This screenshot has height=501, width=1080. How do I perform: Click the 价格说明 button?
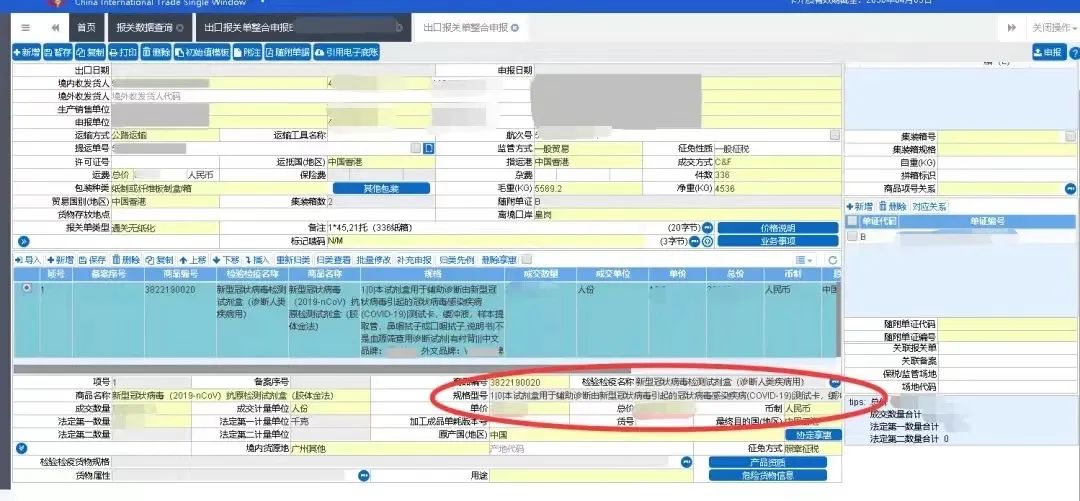click(777, 227)
